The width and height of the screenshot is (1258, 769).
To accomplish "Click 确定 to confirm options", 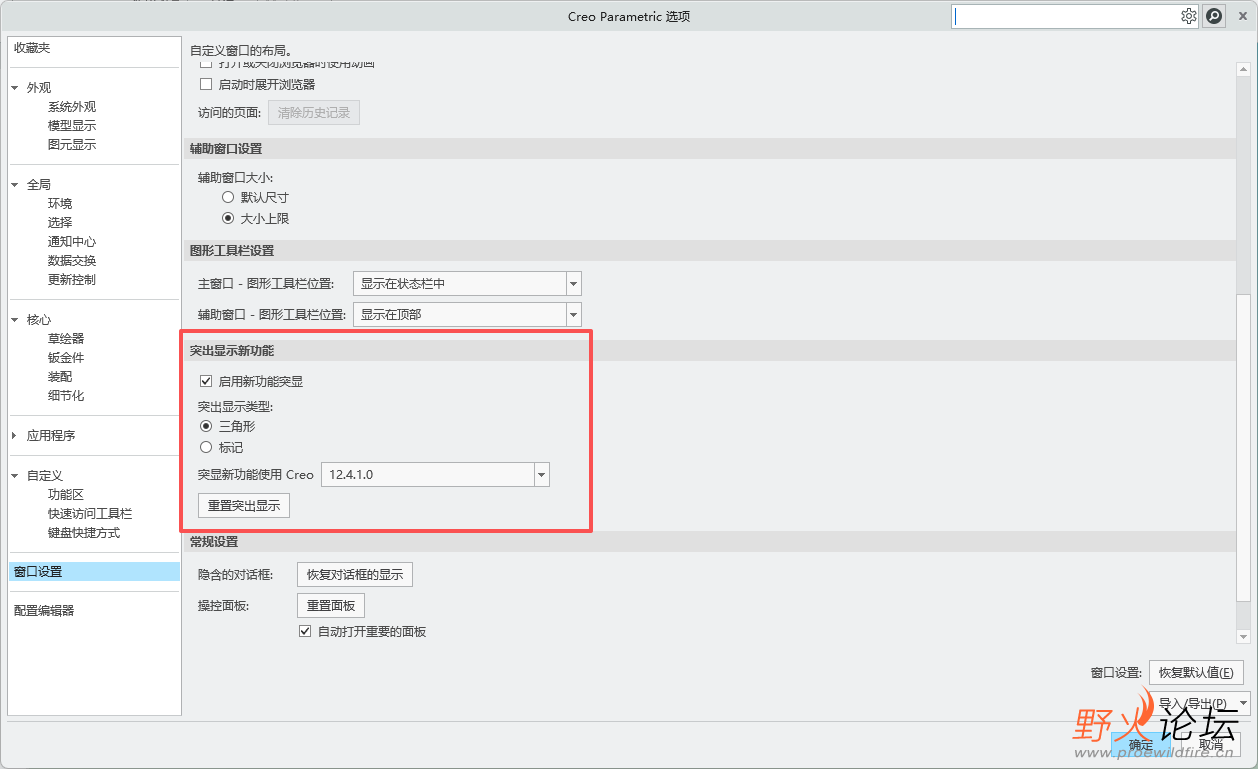I will click(1141, 745).
